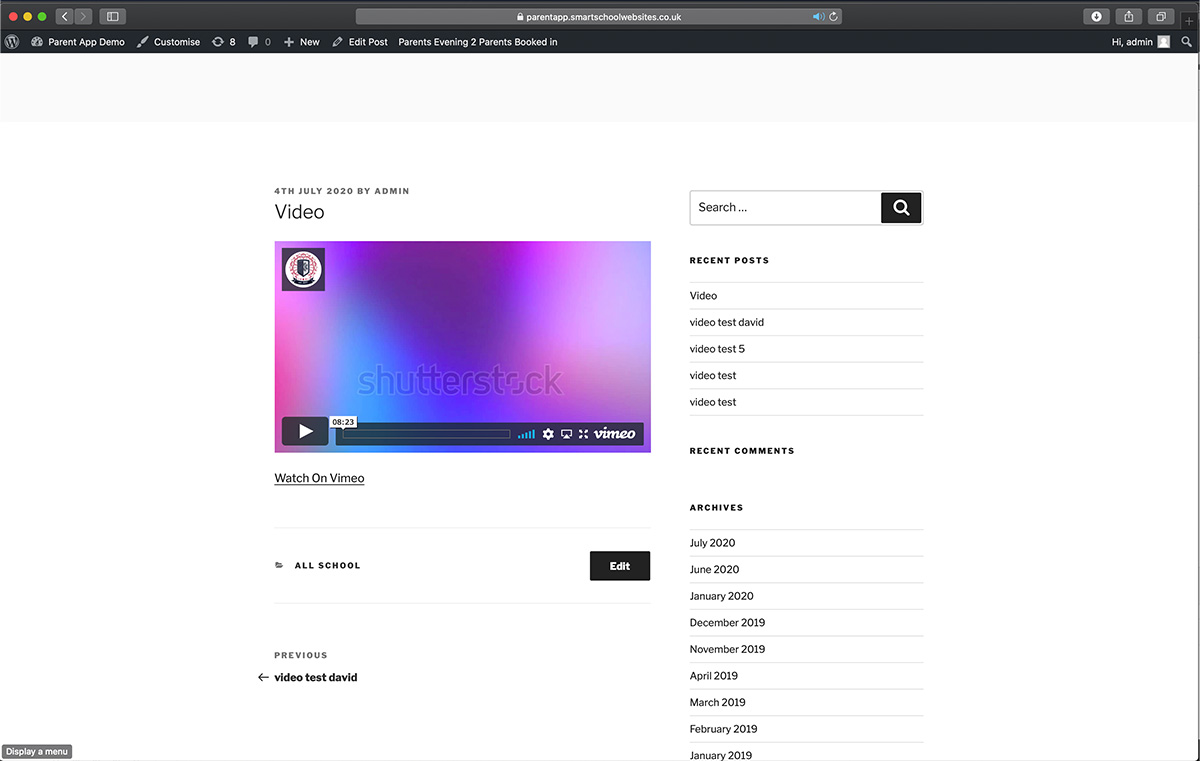Open comments icon in admin bar

coord(259,42)
